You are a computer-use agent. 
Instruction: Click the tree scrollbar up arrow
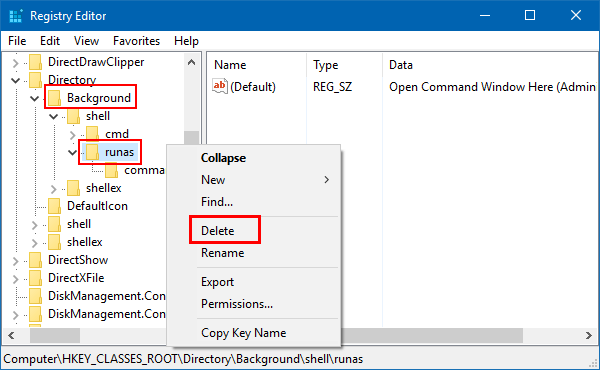[191, 62]
